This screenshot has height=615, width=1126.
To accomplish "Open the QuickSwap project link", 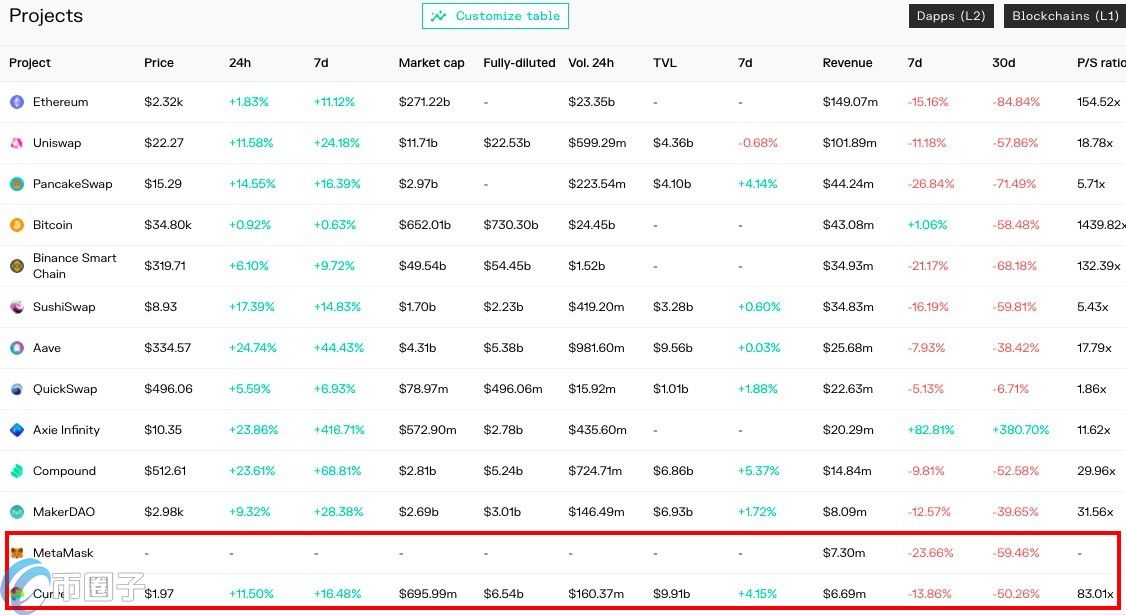I will tap(65, 389).
